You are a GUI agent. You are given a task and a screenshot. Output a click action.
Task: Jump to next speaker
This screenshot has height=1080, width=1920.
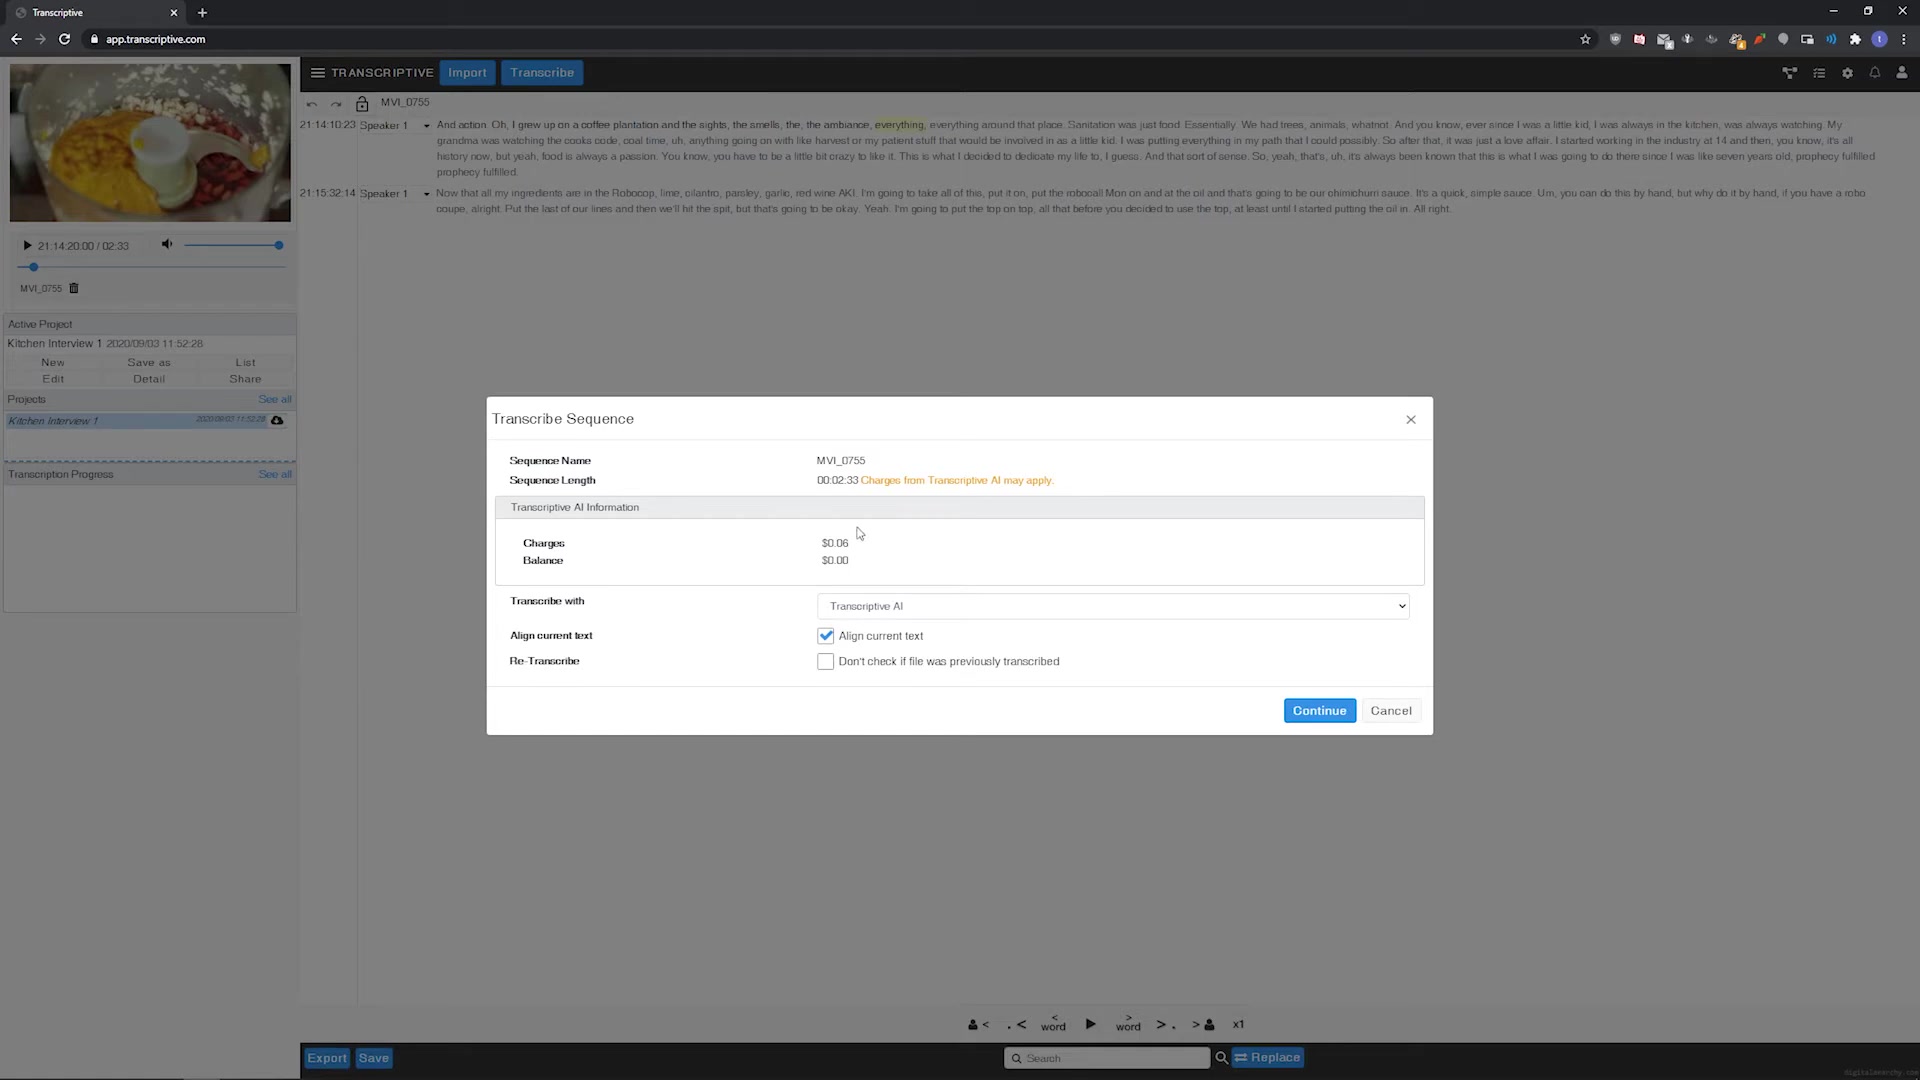(x=1203, y=1025)
